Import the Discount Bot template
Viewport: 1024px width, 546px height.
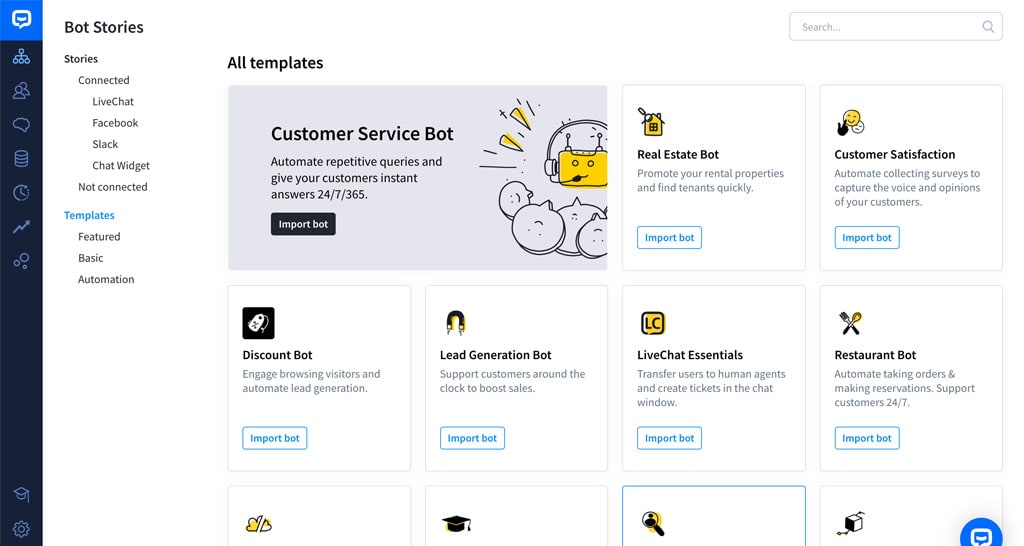point(274,438)
